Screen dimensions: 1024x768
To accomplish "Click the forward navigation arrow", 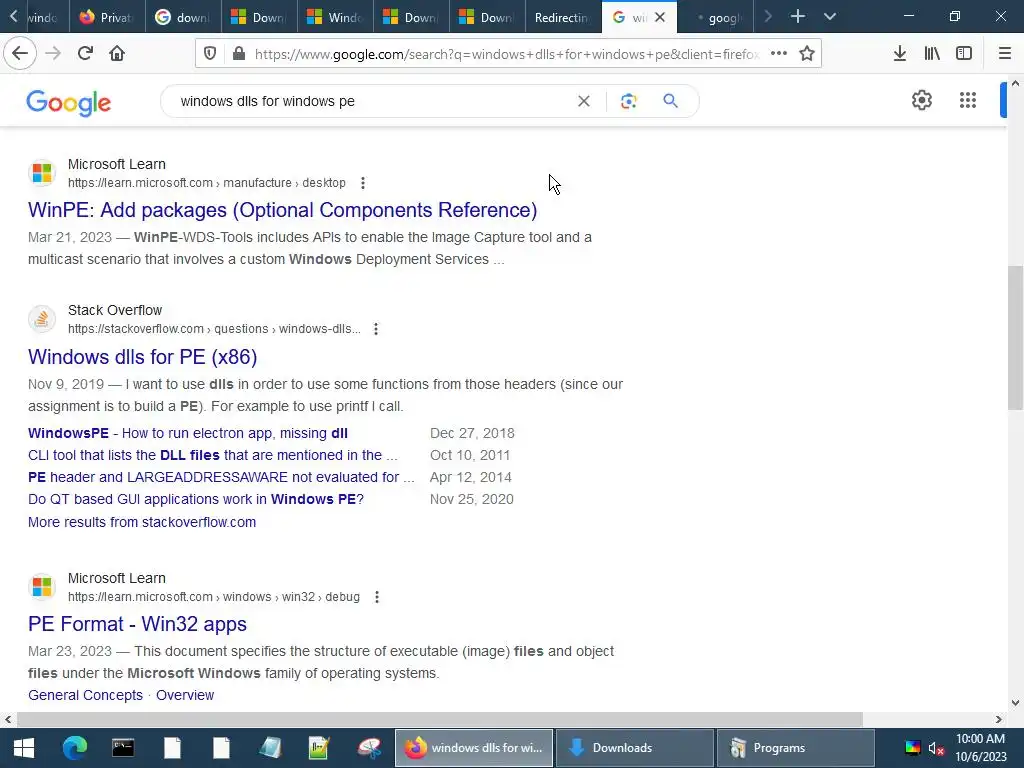I will pos(53,54).
